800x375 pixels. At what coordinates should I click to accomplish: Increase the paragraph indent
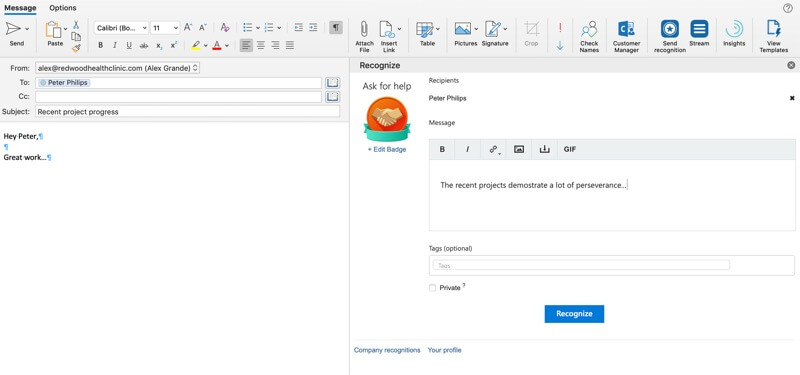(x=313, y=28)
